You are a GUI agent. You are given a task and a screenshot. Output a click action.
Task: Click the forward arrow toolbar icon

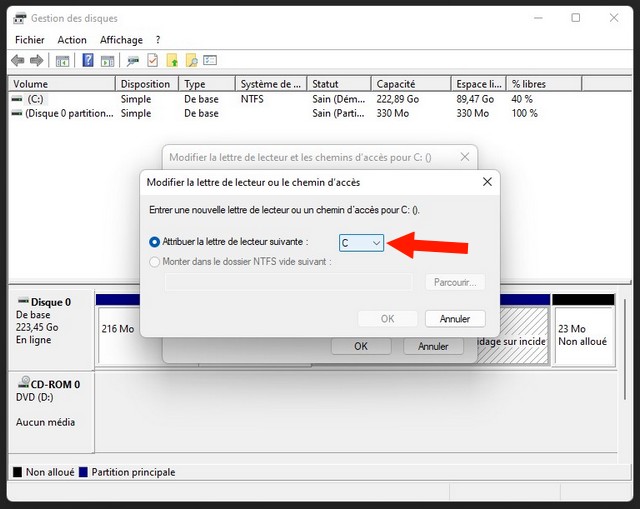point(36,61)
